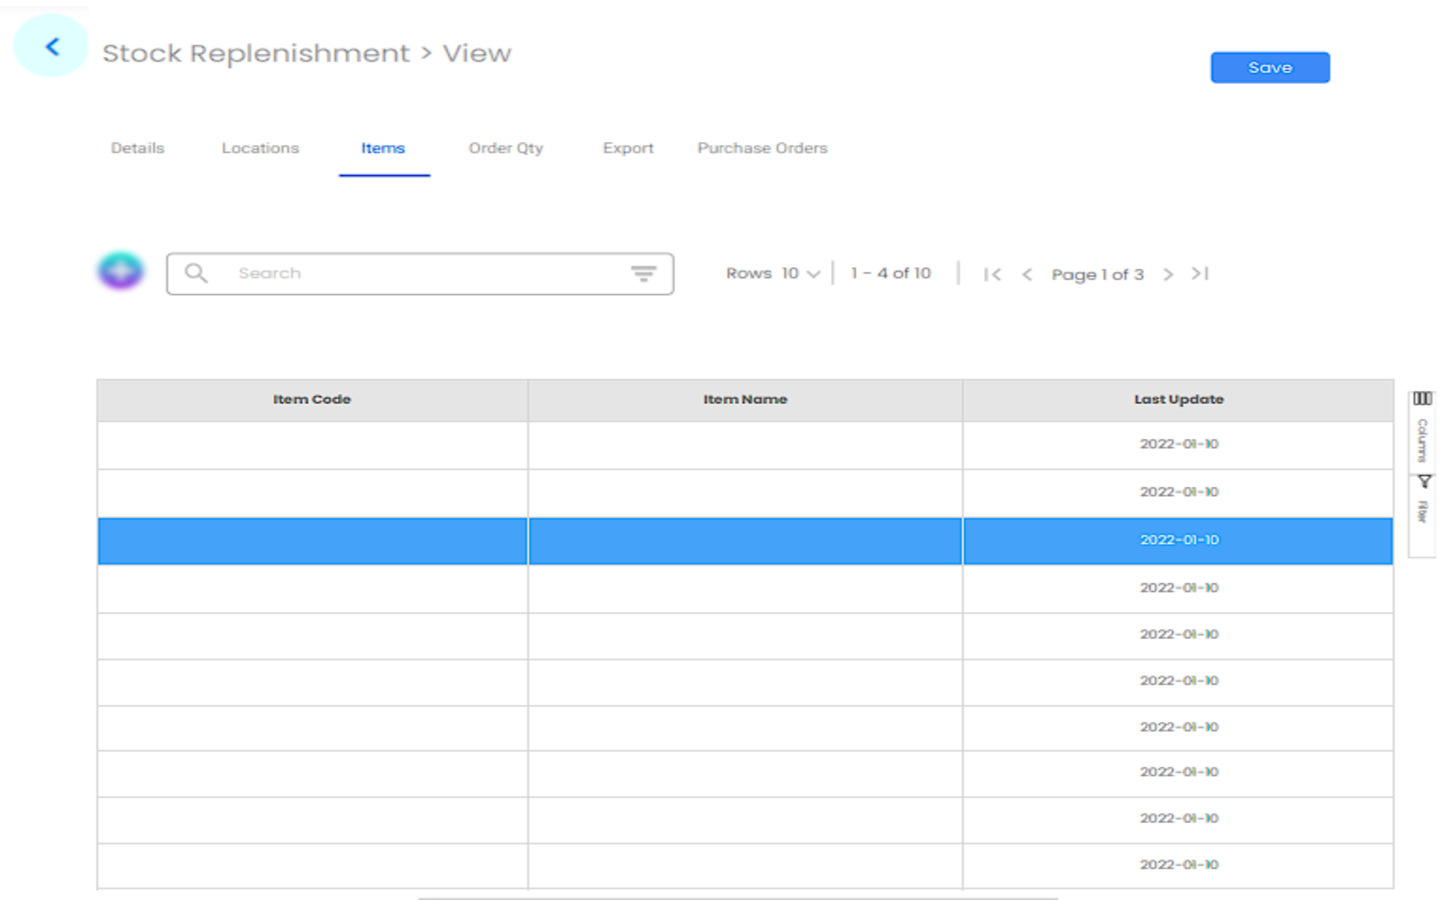This screenshot has width=1440, height=900.
Task: Open the Order Qty tab
Action: tap(505, 148)
